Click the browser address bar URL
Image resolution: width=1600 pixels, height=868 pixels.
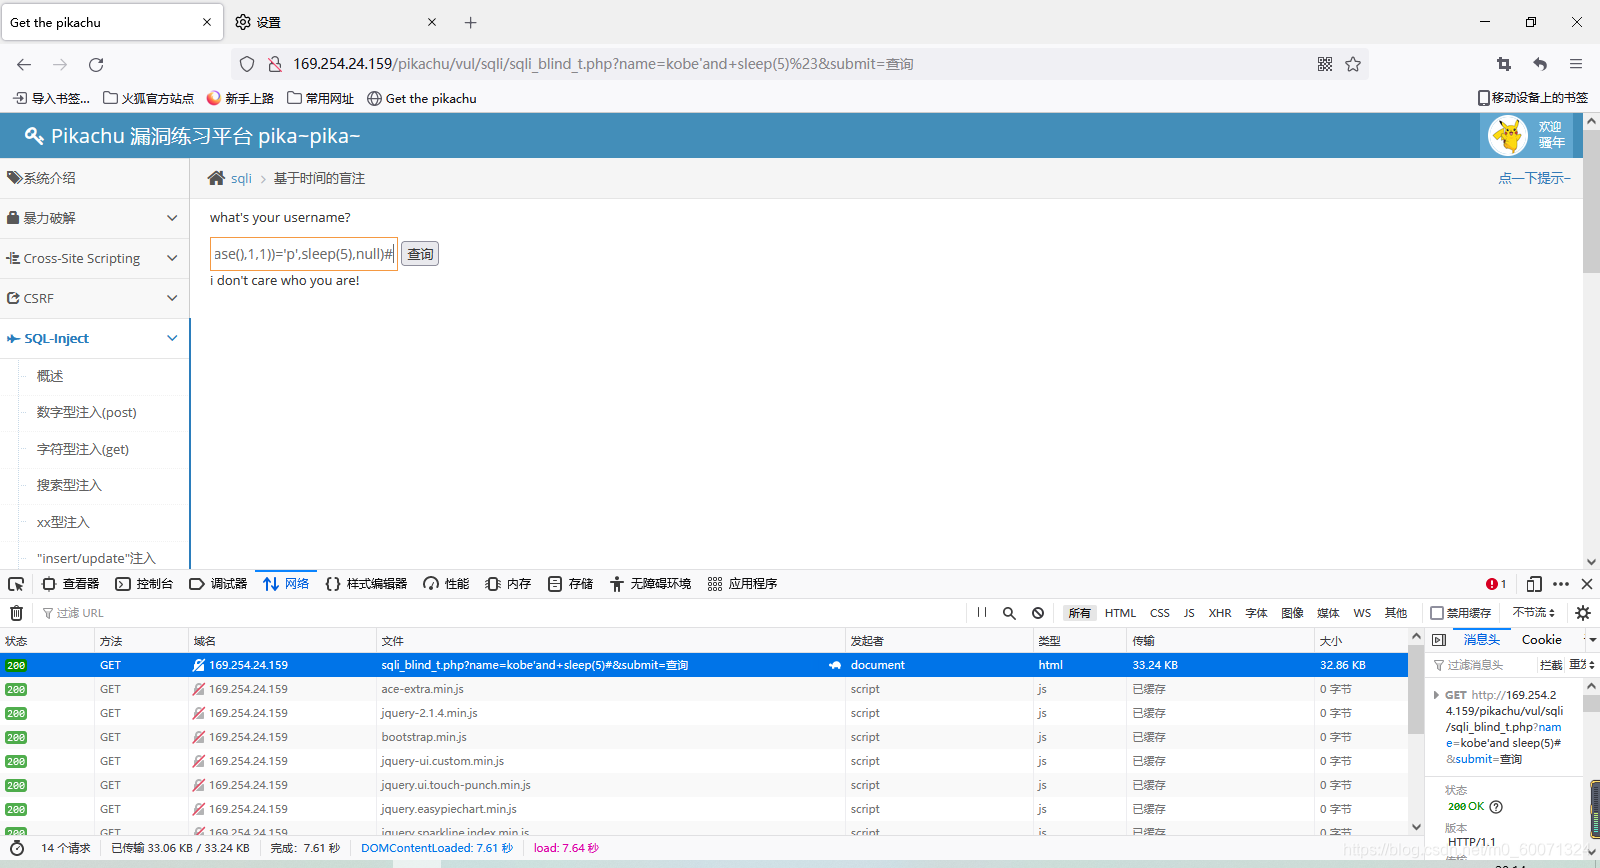pyautogui.click(x=603, y=64)
